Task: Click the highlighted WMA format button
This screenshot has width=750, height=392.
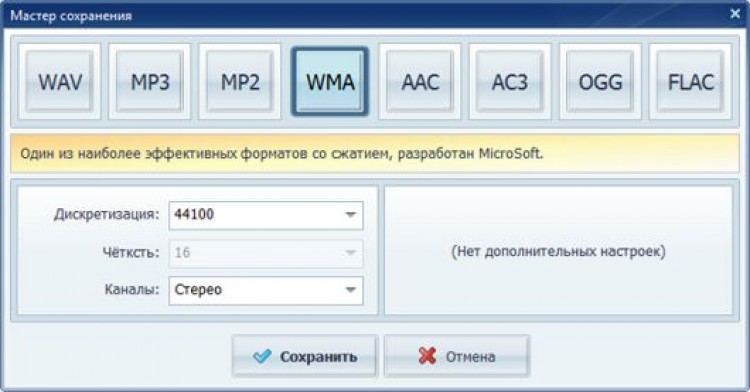Action: [x=330, y=82]
